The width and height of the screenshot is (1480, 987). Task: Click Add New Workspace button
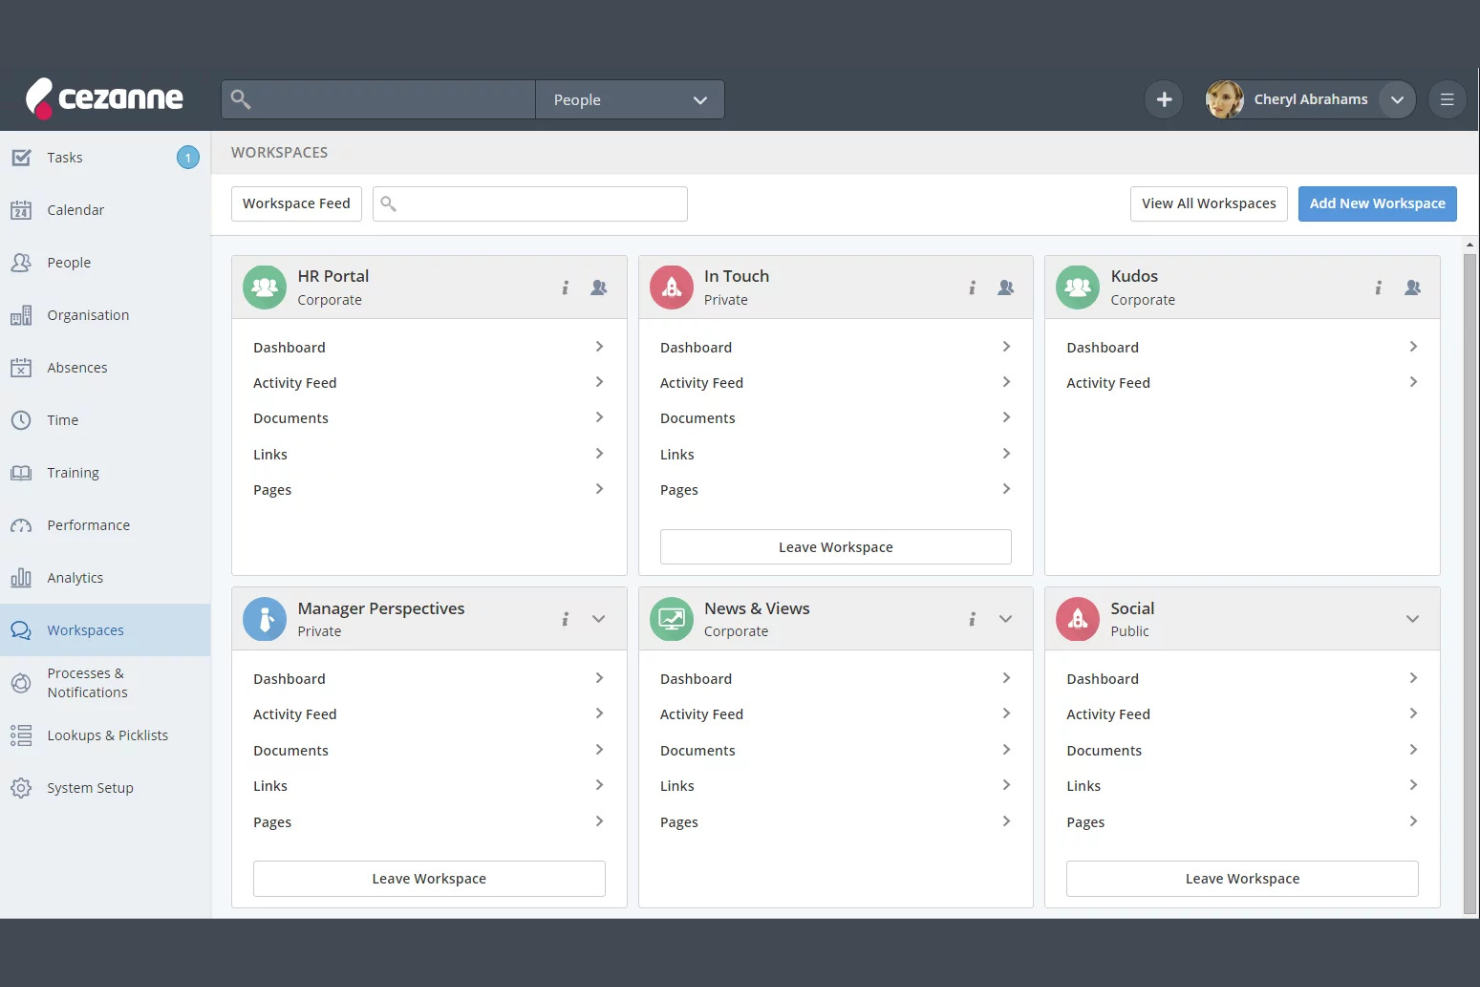[1377, 203]
